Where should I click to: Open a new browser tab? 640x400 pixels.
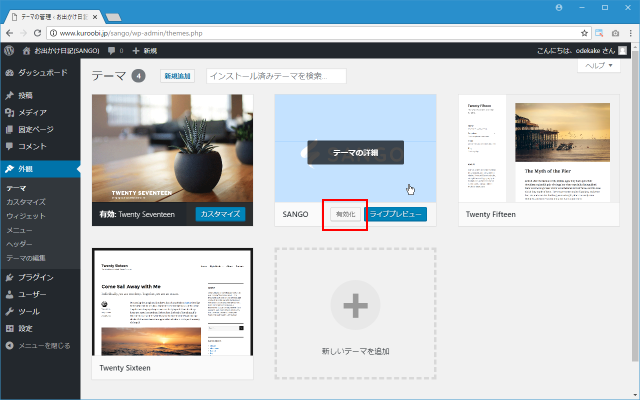[113, 17]
